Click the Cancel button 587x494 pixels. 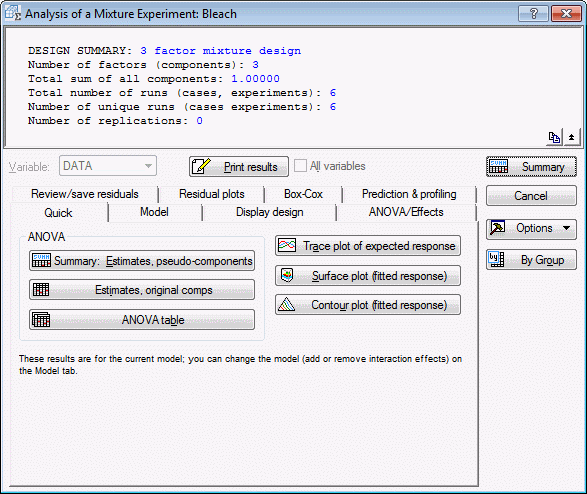pyautogui.click(x=531, y=195)
